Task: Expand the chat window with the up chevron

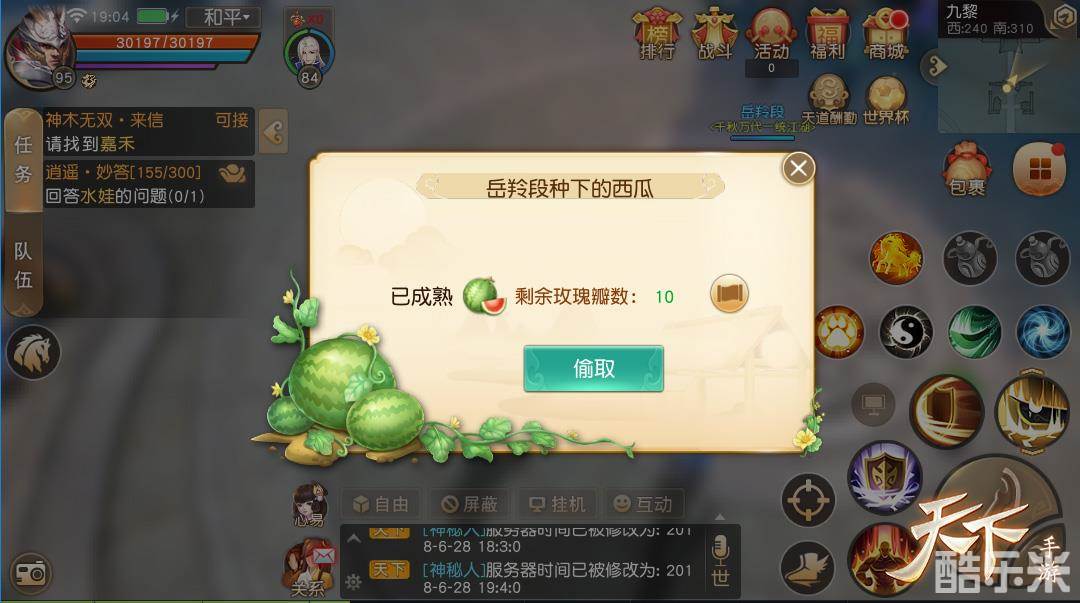Action: click(354, 538)
